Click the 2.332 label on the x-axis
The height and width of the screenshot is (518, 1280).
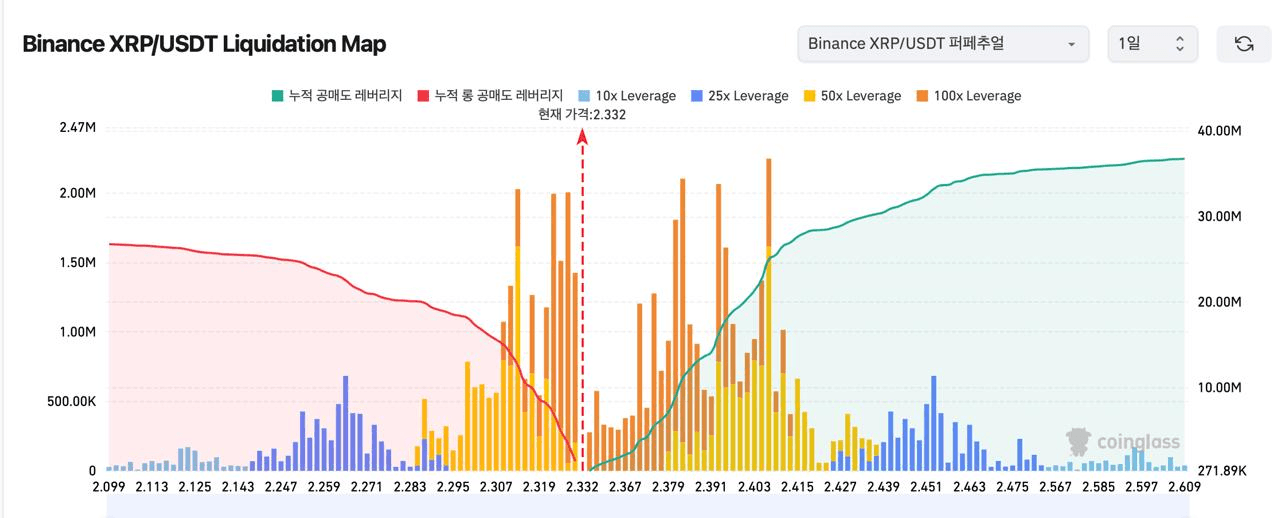(582, 487)
